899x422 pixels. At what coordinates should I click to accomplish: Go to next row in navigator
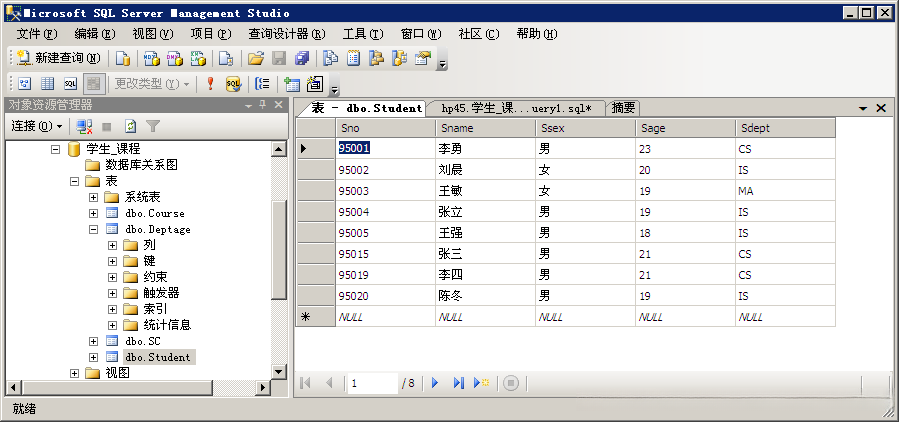(x=435, y=383)
